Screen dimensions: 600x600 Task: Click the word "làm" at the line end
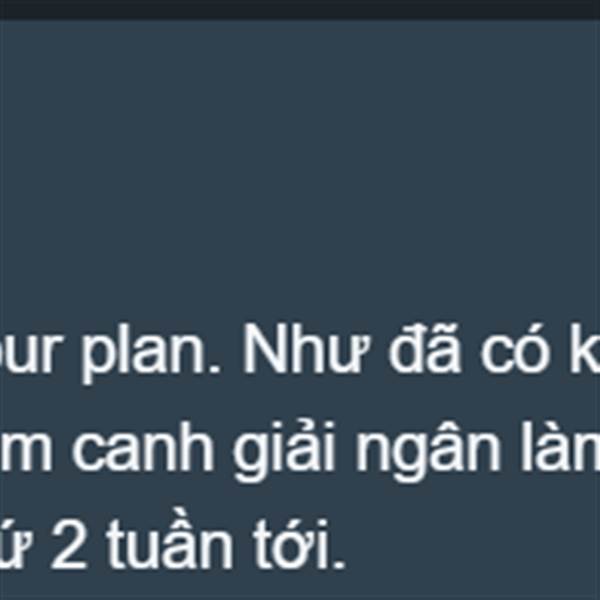[561, 446]
